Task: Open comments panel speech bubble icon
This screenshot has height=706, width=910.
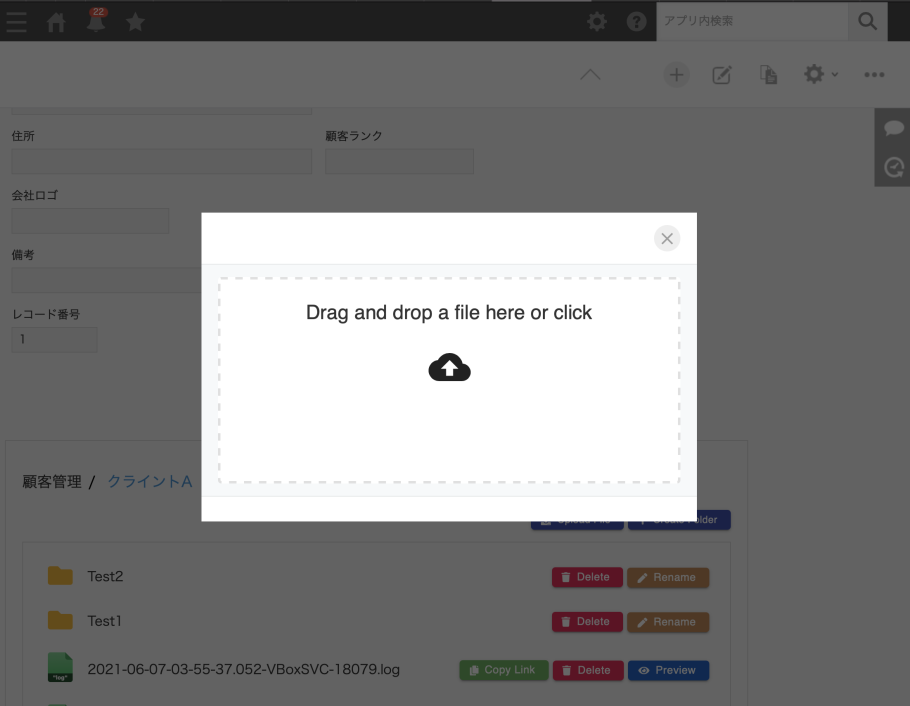Action: pos(894,129)
